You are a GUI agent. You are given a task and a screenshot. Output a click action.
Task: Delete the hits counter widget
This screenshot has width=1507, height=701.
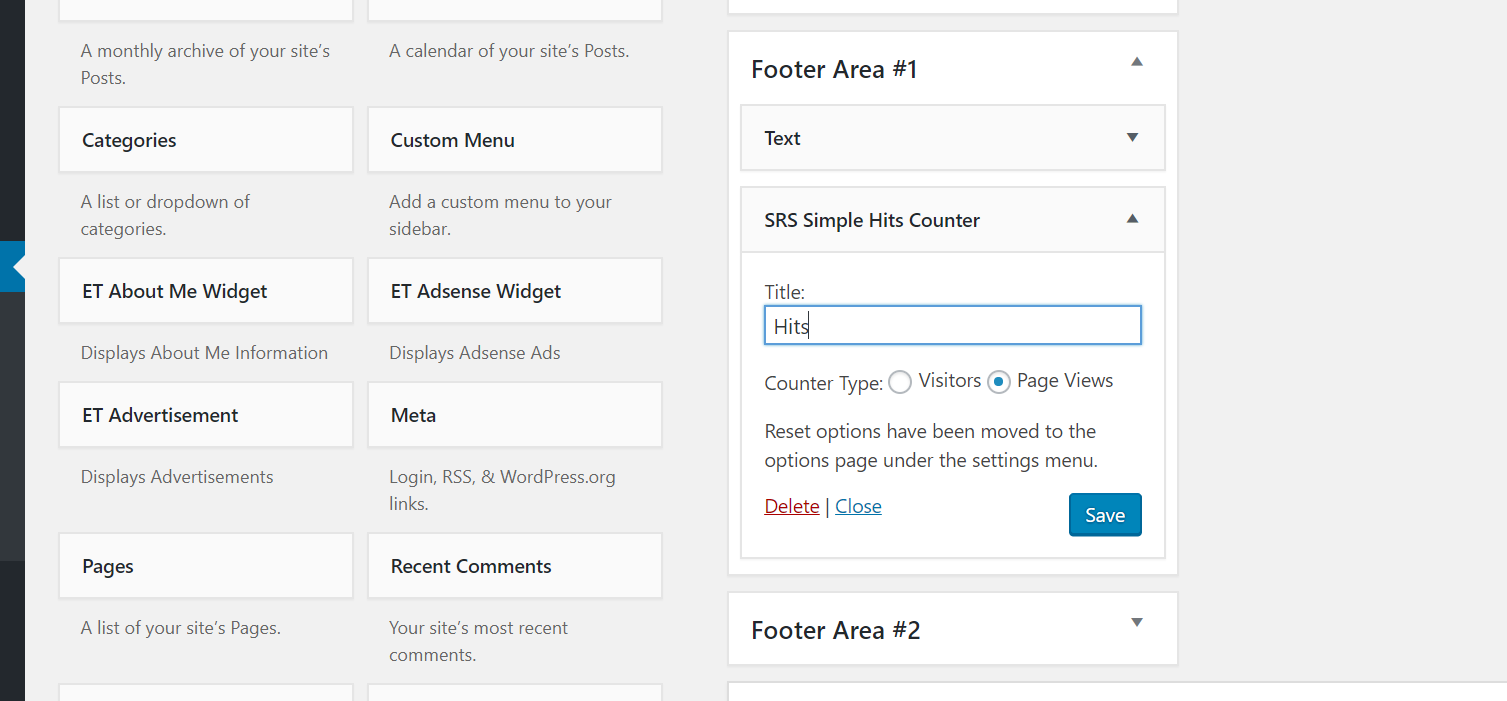(792, 506)
